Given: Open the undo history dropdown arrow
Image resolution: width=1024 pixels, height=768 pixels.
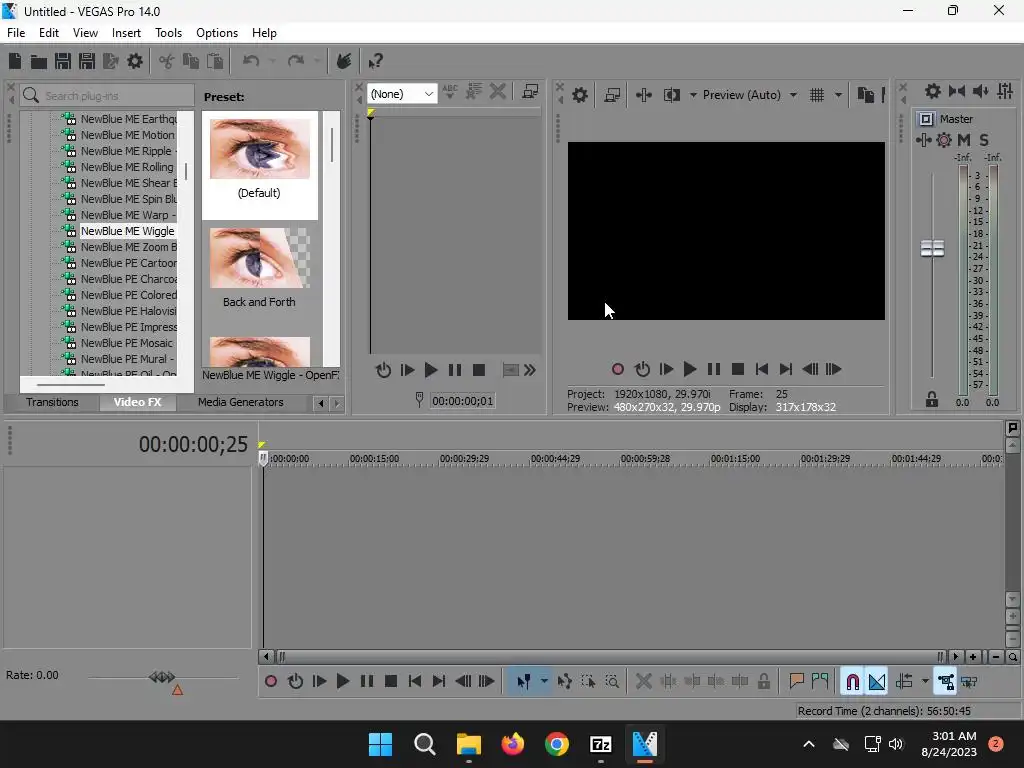Looking at the screenshot, I should click(x=272, y=61).
